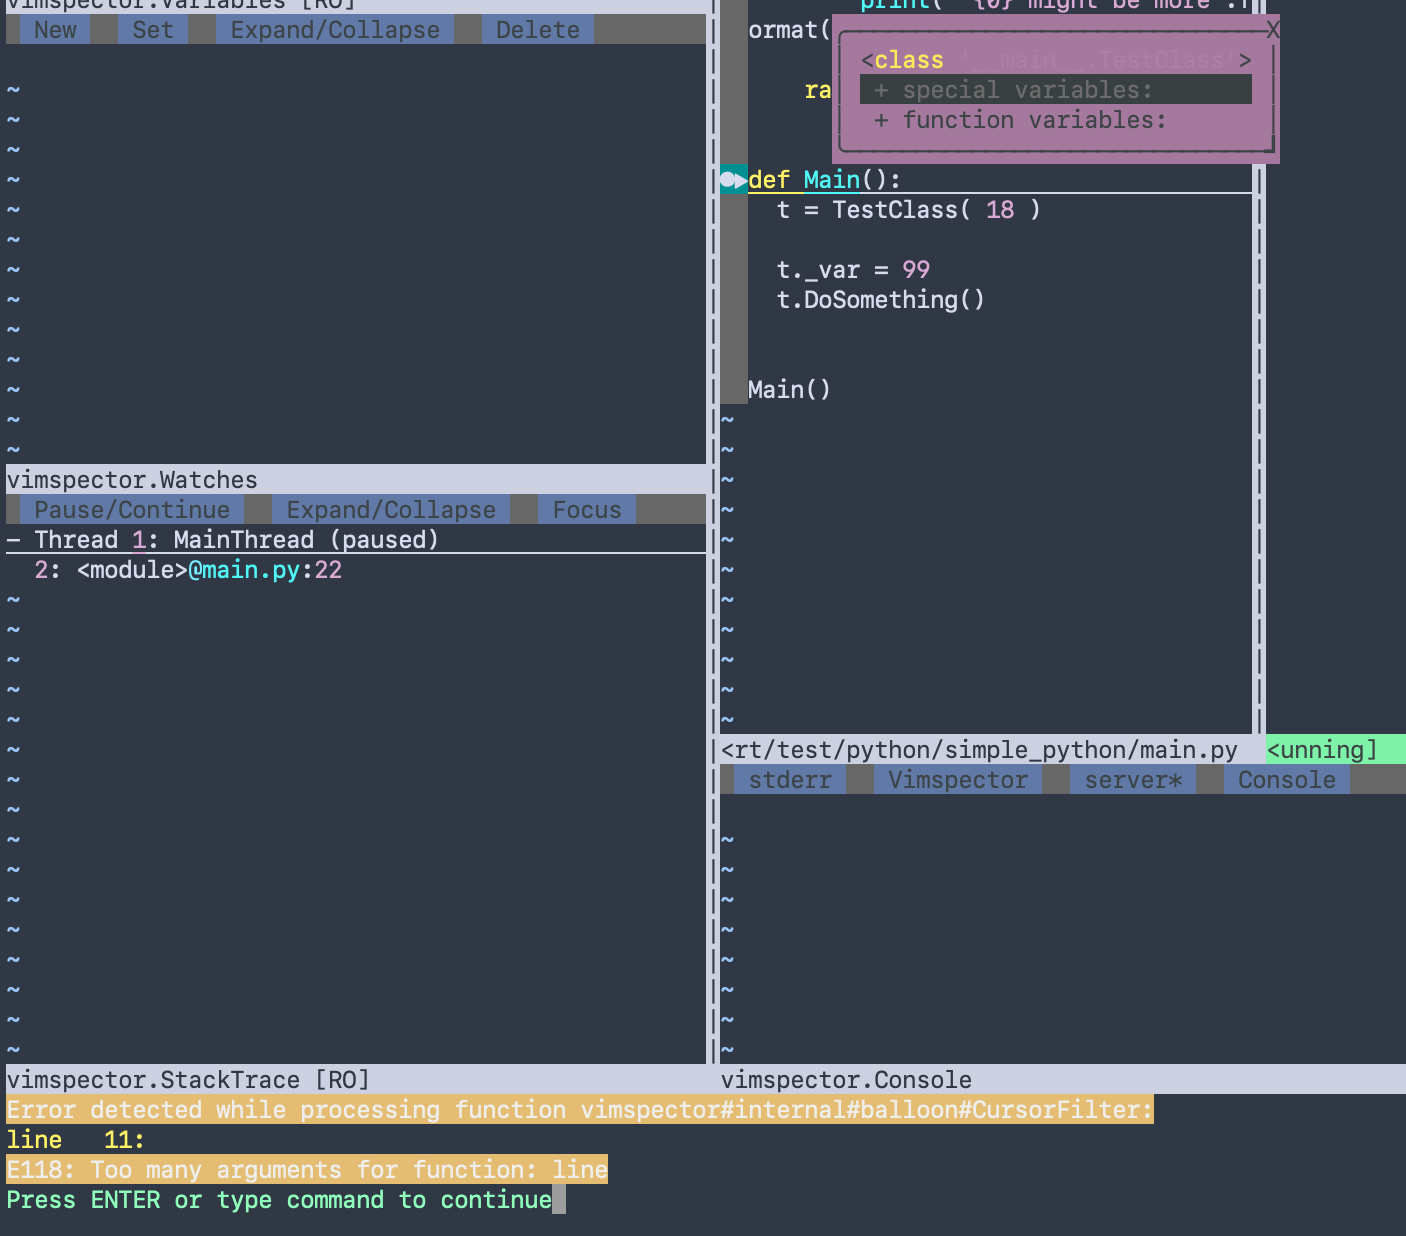This screenshot has width=1406, height=1236.
Task: Click Expand/Collapse in the Watches panel
Action: [x=391, y=509]
